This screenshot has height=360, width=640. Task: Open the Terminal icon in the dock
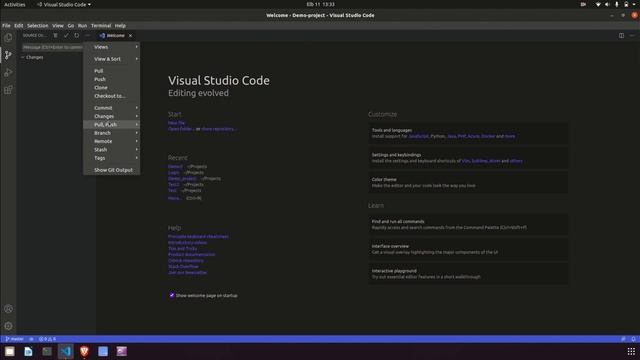click(x=47, y=351)
